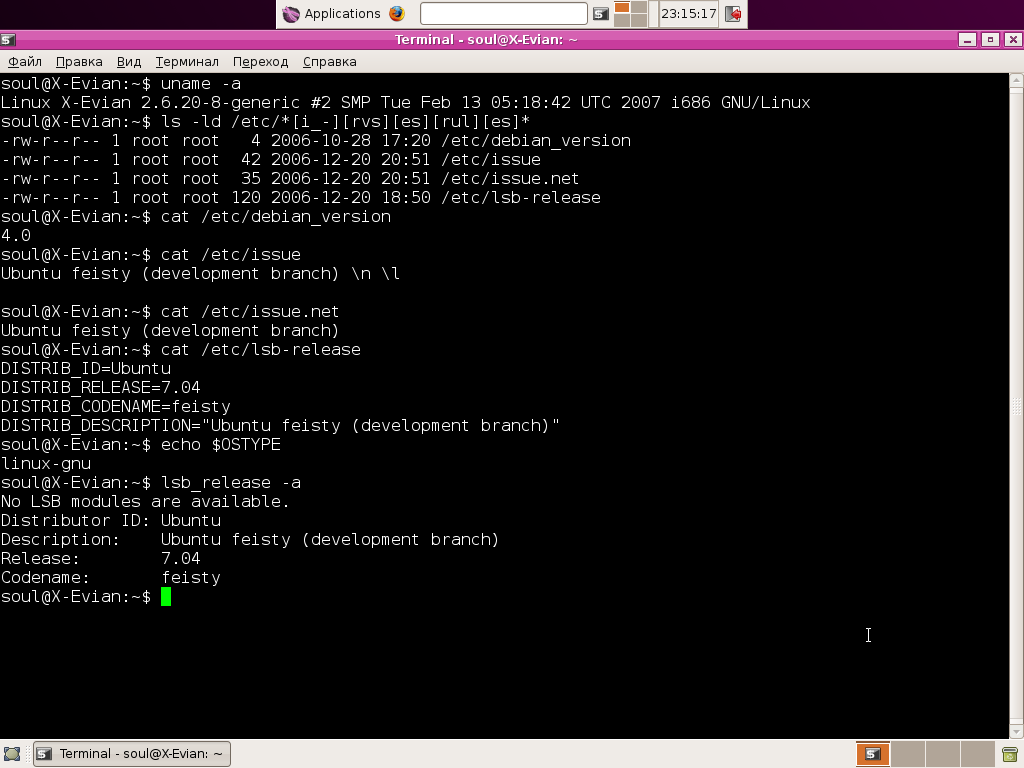Click the 'Distributor ID: Ubuntu' line
The width and height of the screenshot is (1024, 768).
coord(111,520)
